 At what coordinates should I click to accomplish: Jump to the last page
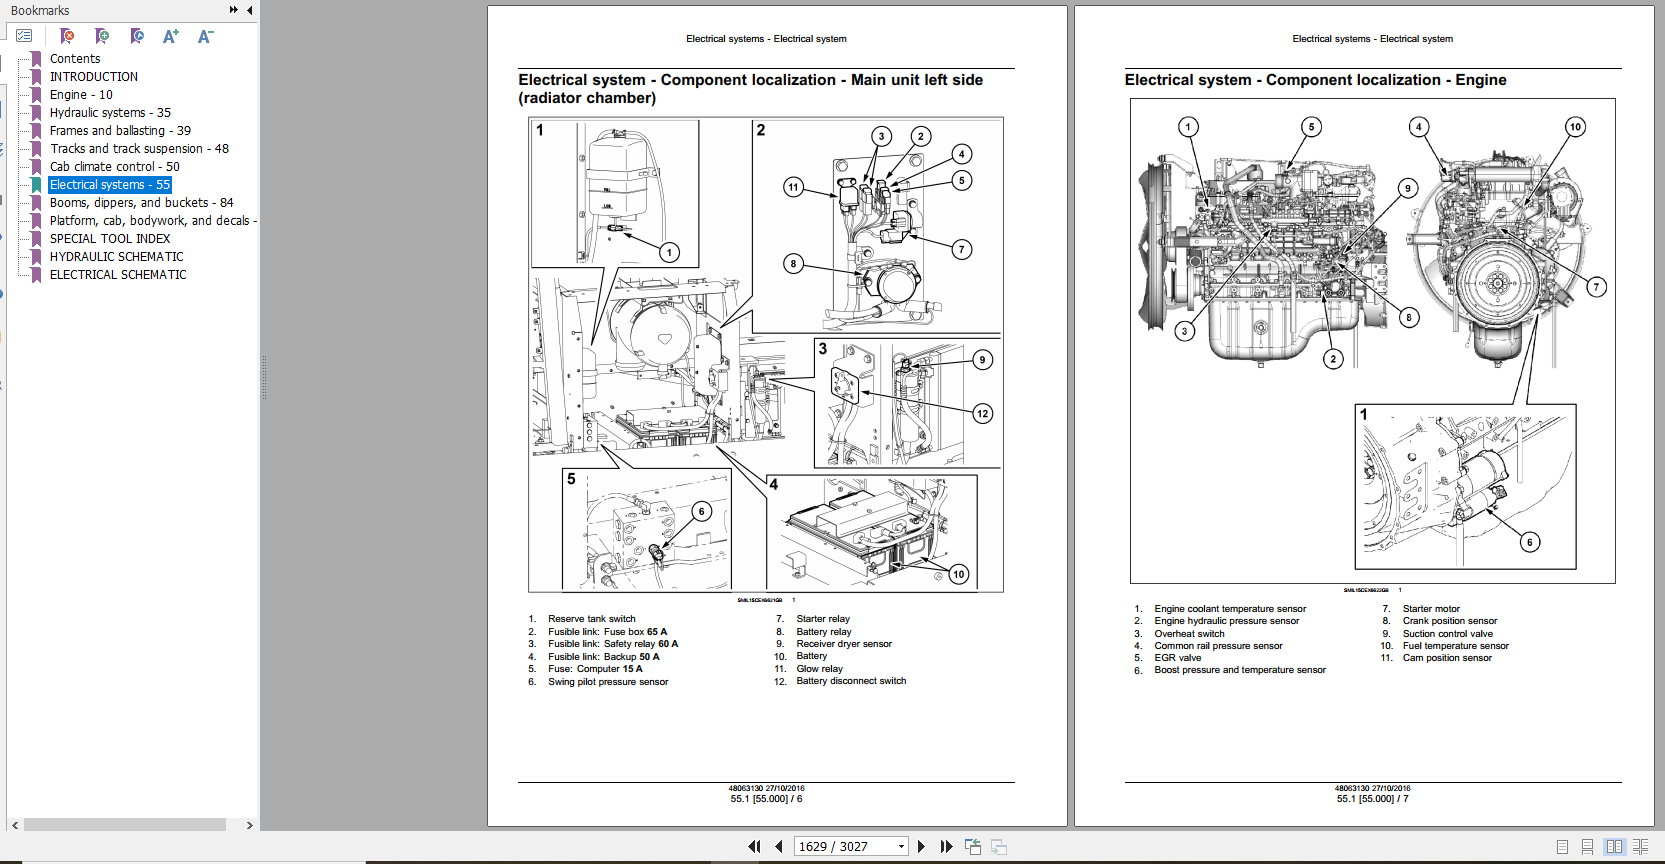point(946,847)
